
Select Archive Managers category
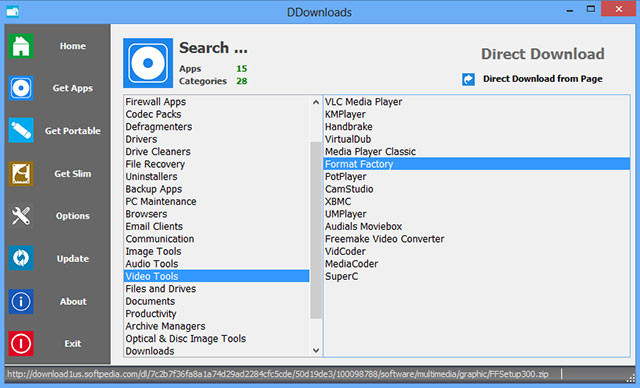tap(217, 326)
